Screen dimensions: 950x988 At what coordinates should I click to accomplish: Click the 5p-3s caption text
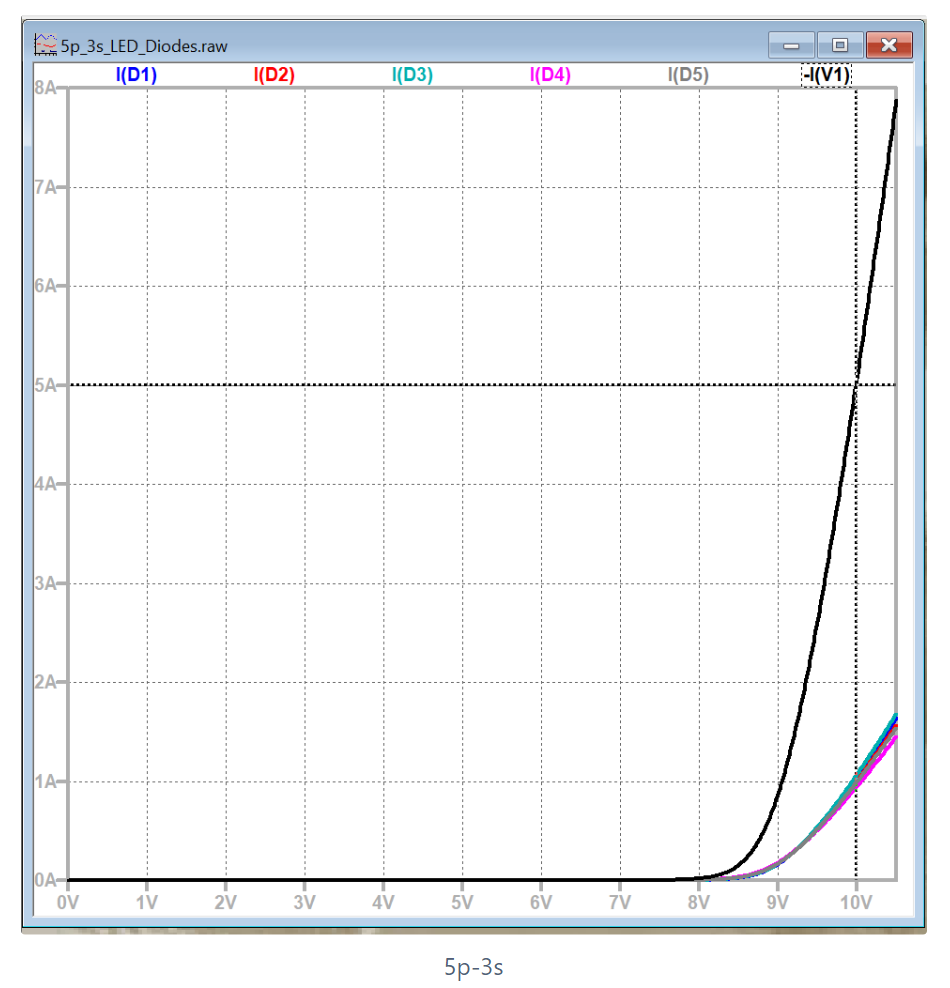[474, 967]
